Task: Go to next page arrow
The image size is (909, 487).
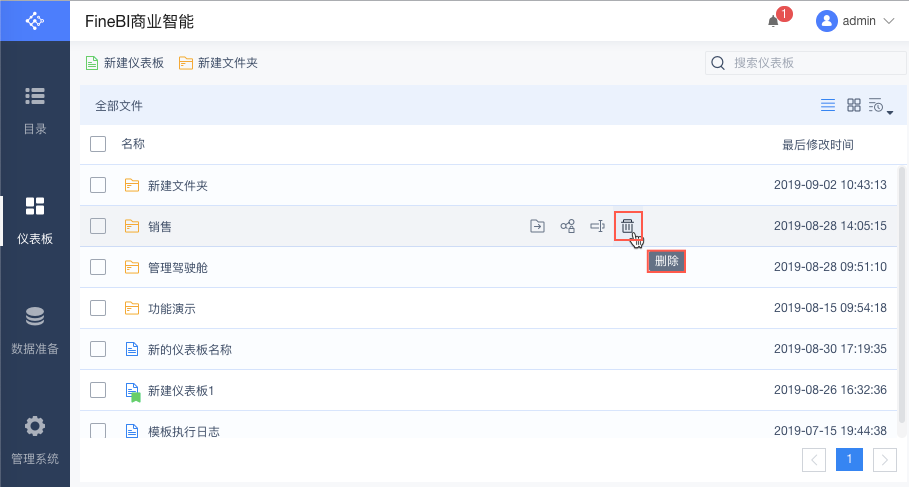Action: (884, 459)
